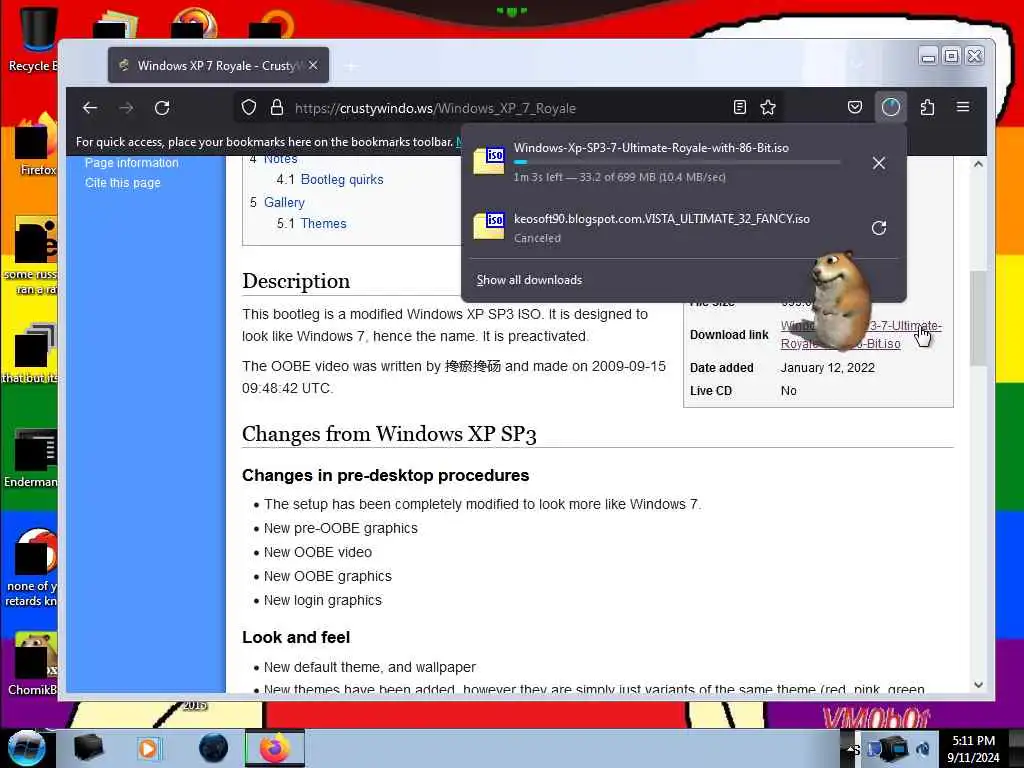The width and height of the screenshot is (1024, 768).
Task: Open the extensions puzzle icon
Action: pyautogui.click(x=927, y=107)
